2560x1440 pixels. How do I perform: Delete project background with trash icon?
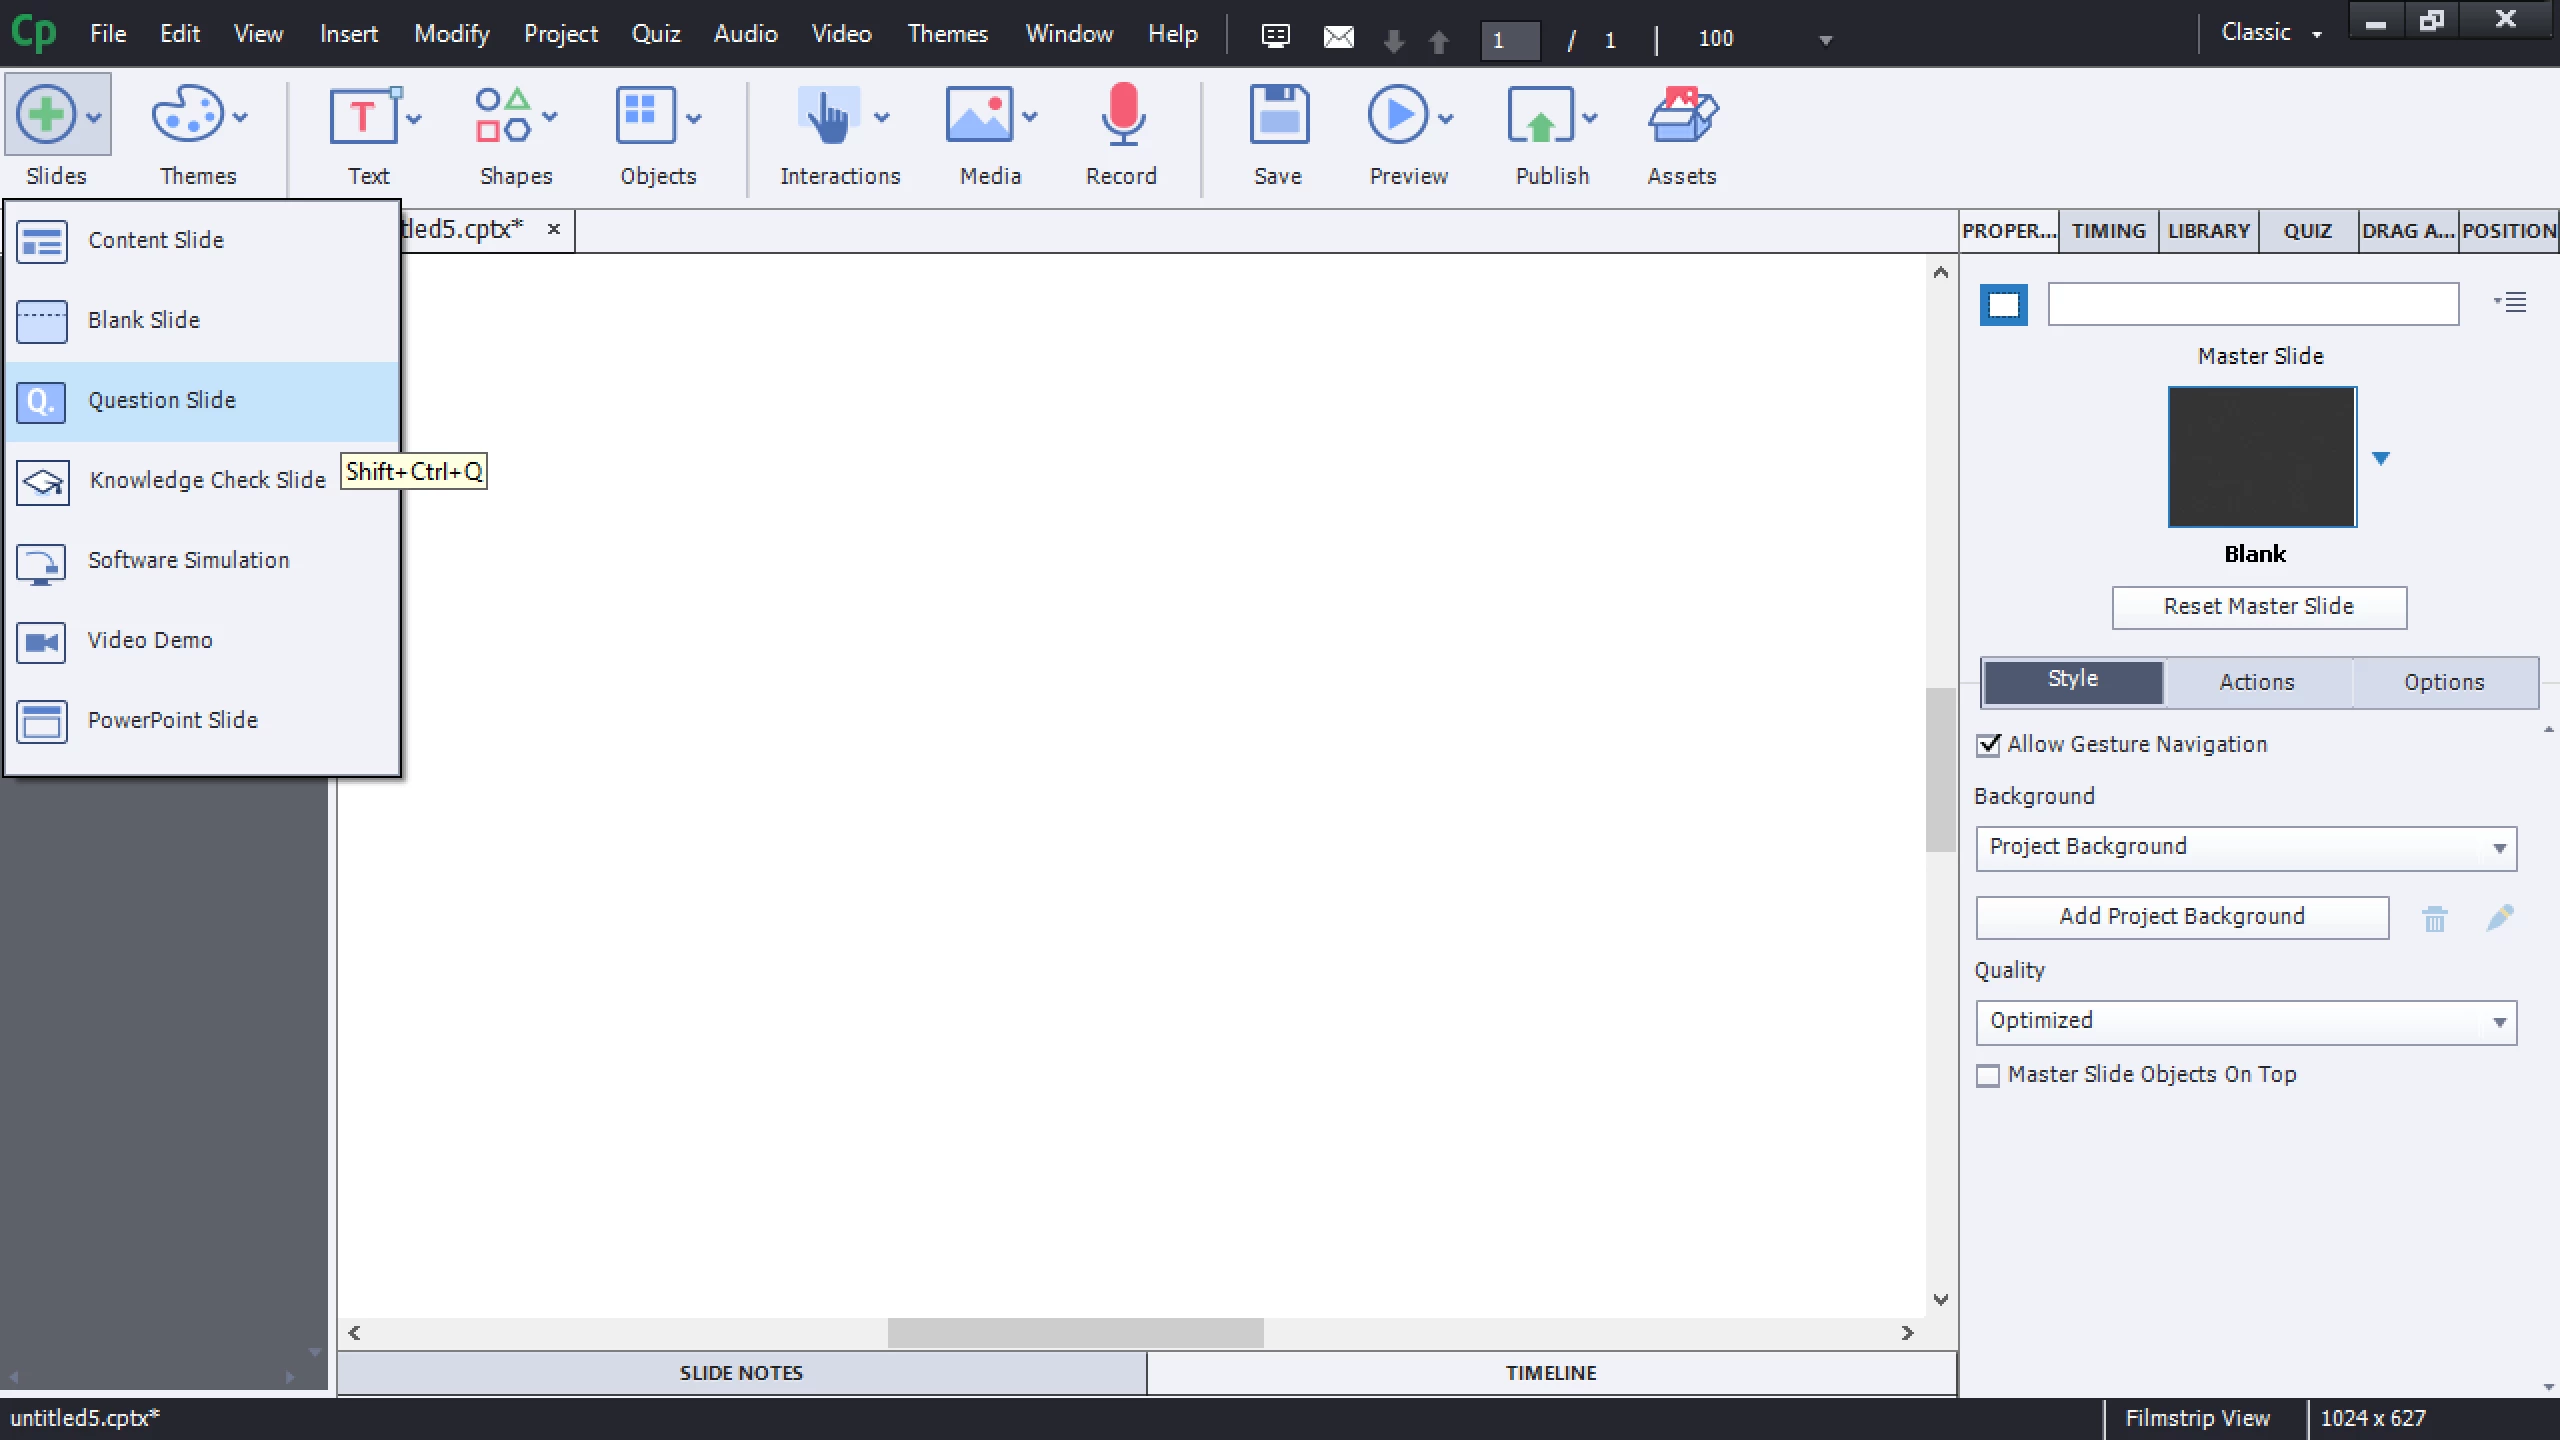point(2435,918)
